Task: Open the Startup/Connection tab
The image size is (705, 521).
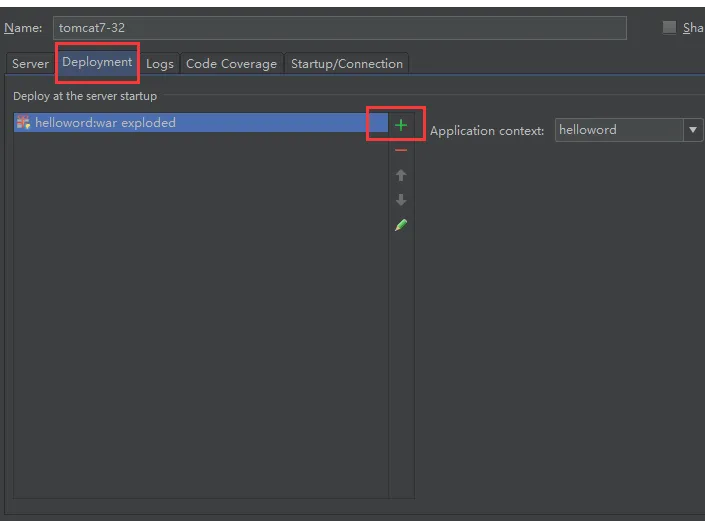Action: pos(347,64)
